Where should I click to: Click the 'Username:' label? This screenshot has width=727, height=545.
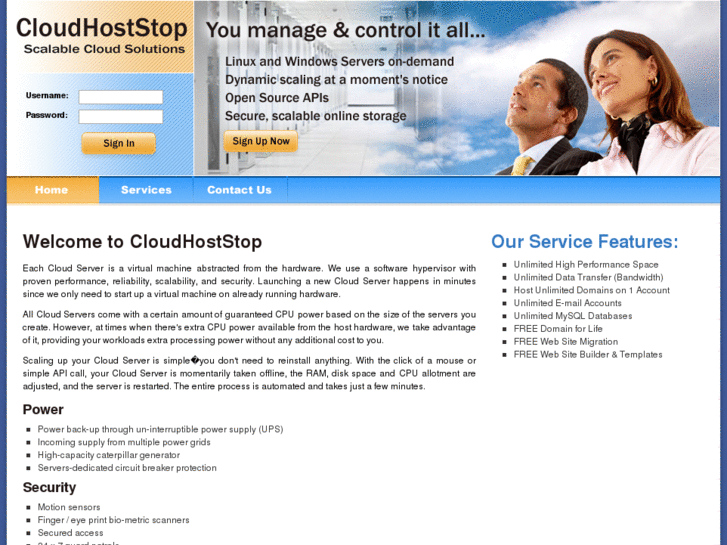[x=47, y=96]
